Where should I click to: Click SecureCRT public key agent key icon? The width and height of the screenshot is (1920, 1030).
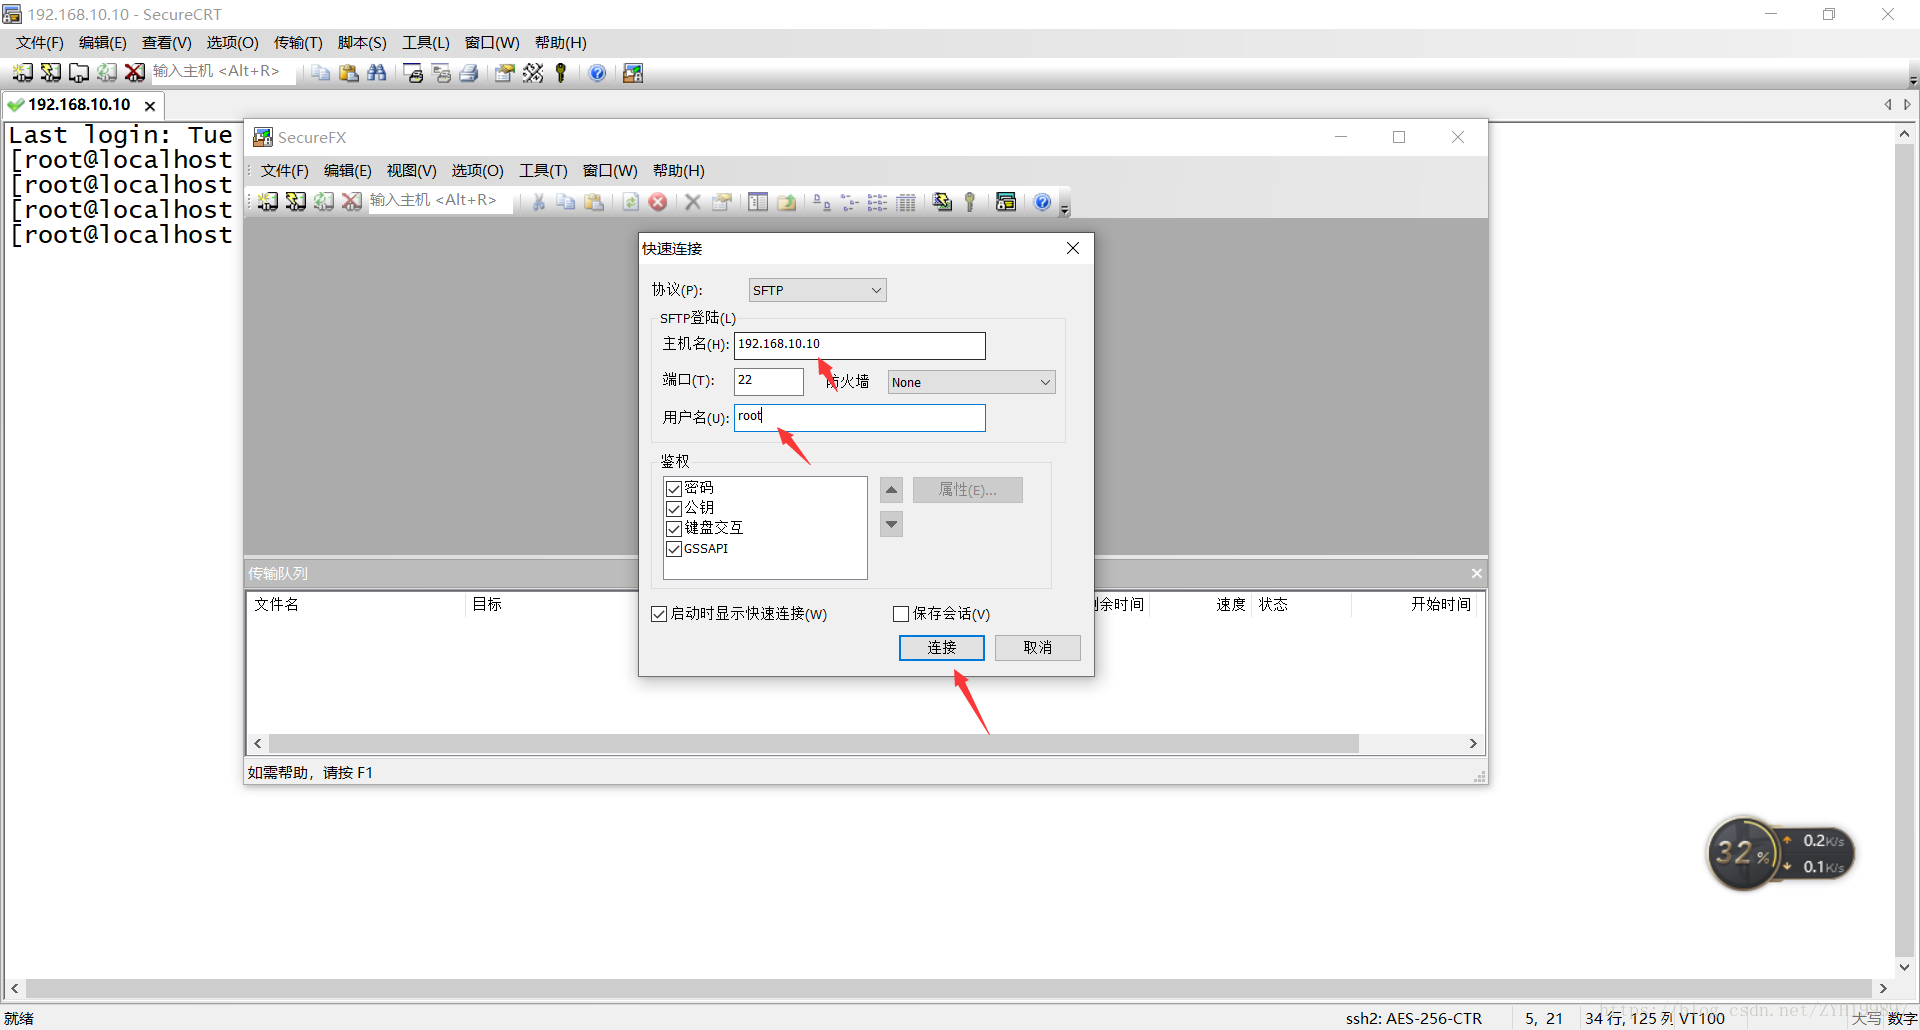coord(561,73)
